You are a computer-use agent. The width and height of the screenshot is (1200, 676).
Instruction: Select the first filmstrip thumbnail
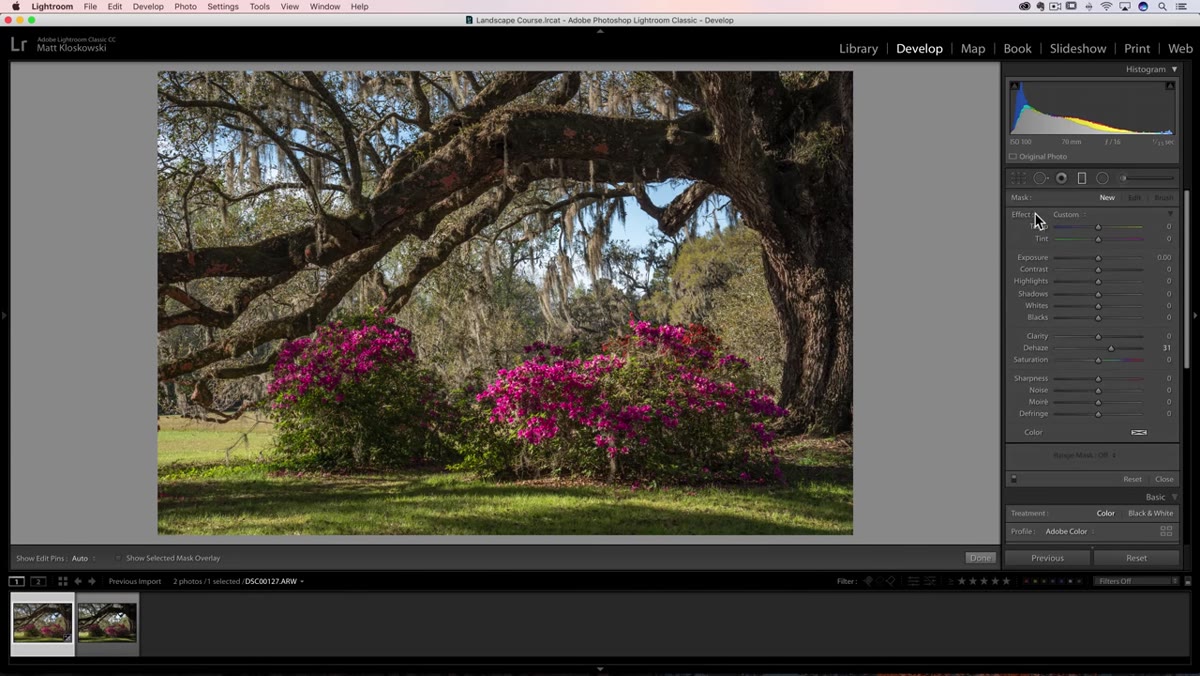pyautogui.click(x=42, y=623)
